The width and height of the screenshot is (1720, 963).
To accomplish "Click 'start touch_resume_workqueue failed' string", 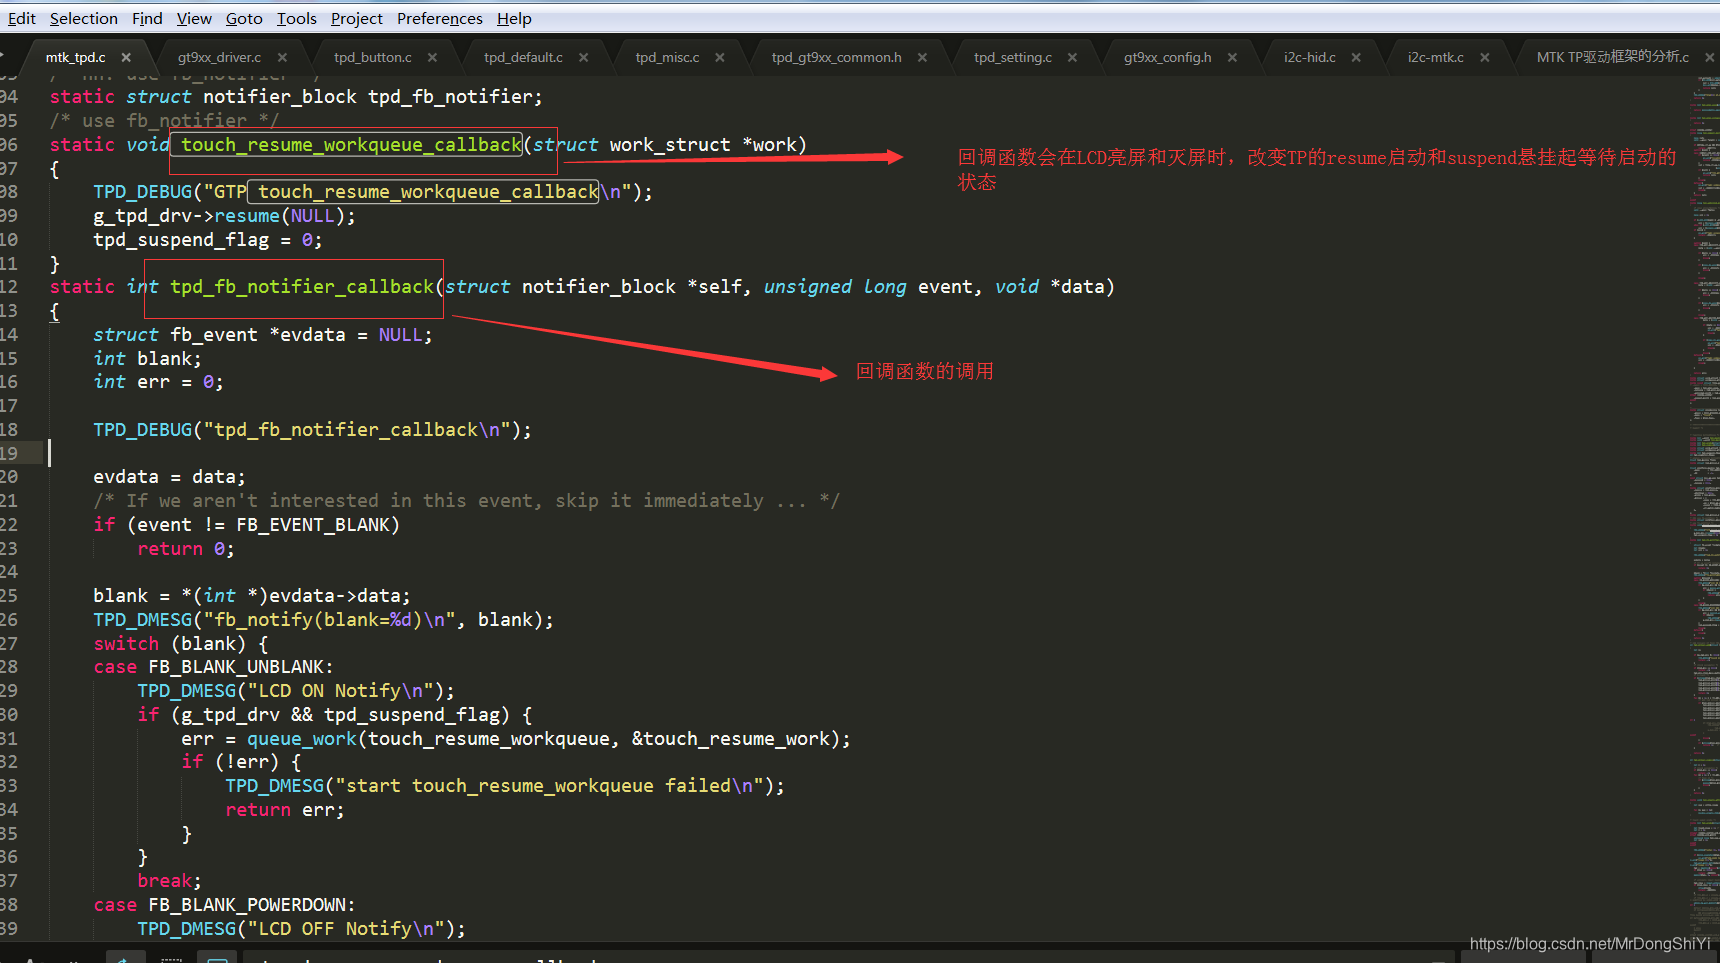I will 550,786.
